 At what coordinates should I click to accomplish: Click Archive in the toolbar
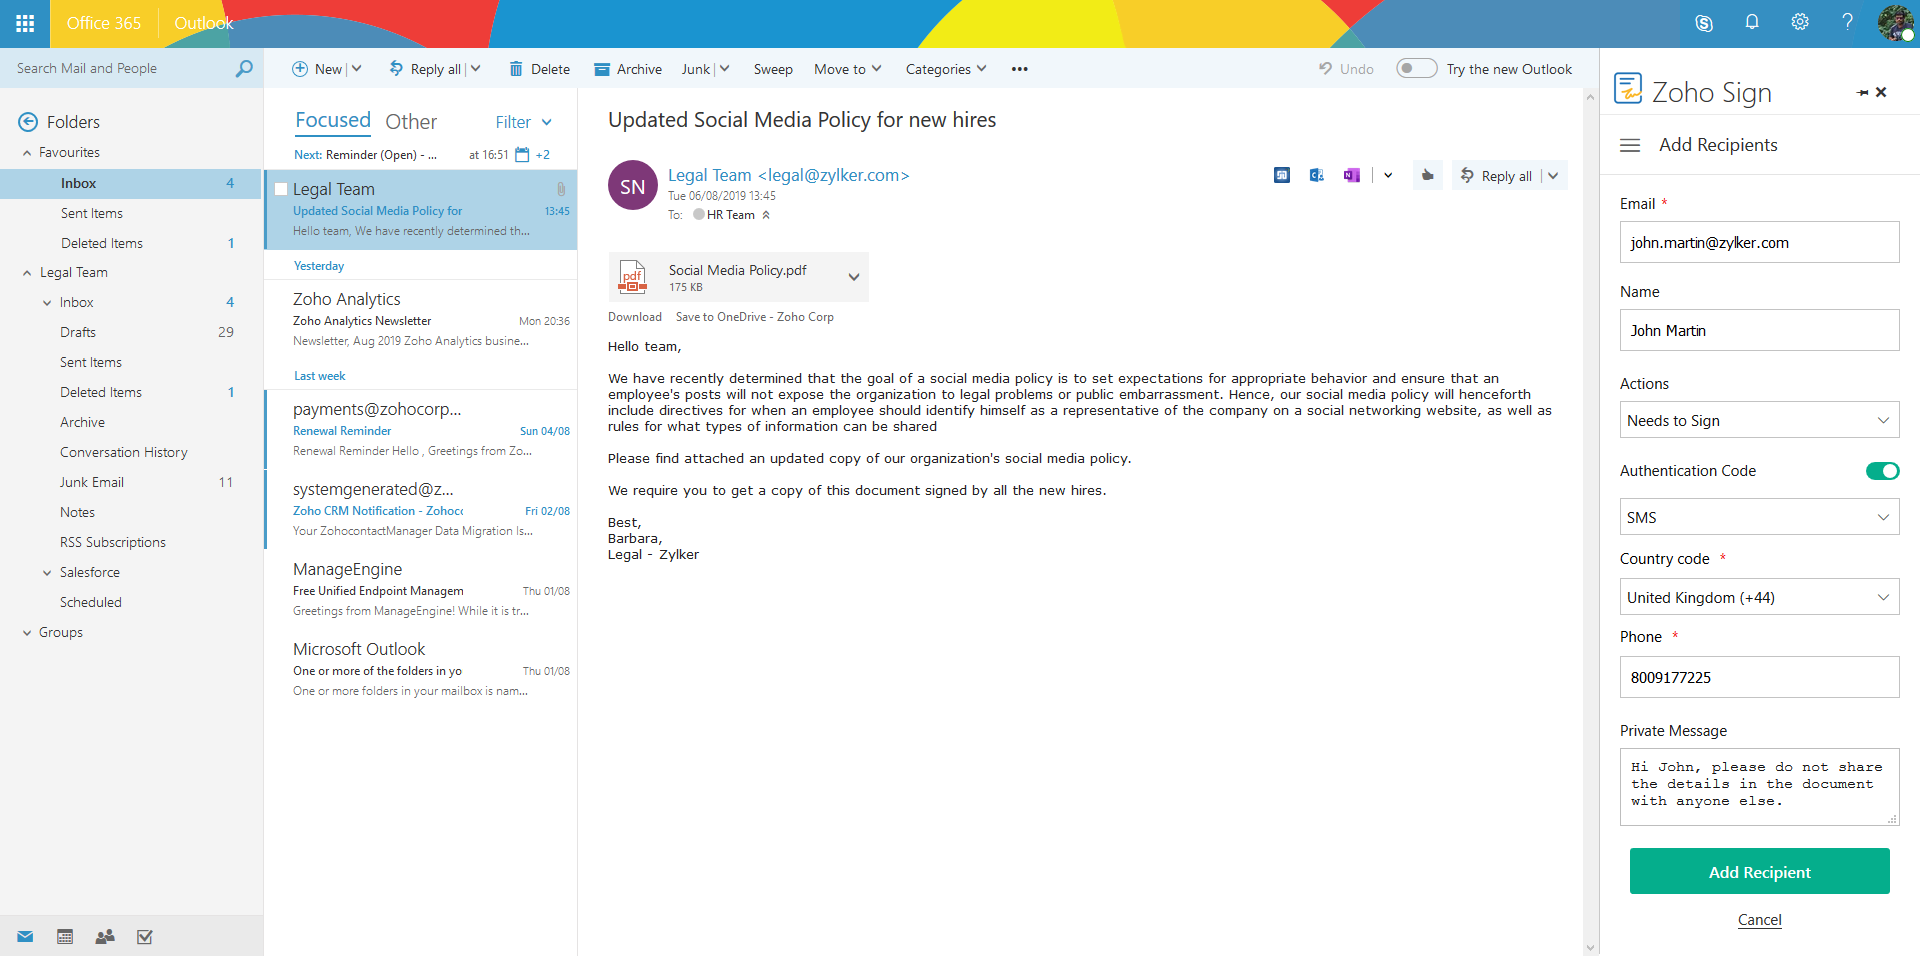tap(628, 69)
